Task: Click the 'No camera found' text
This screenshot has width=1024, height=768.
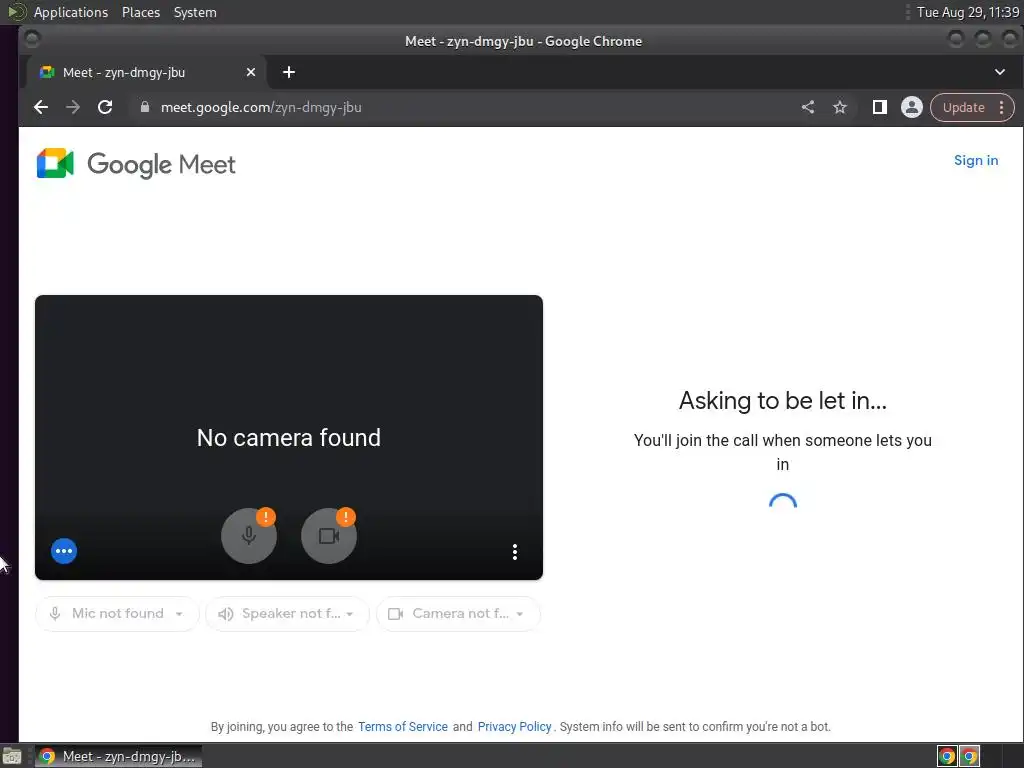Action: pyautogui.click(x=289, y=438)
